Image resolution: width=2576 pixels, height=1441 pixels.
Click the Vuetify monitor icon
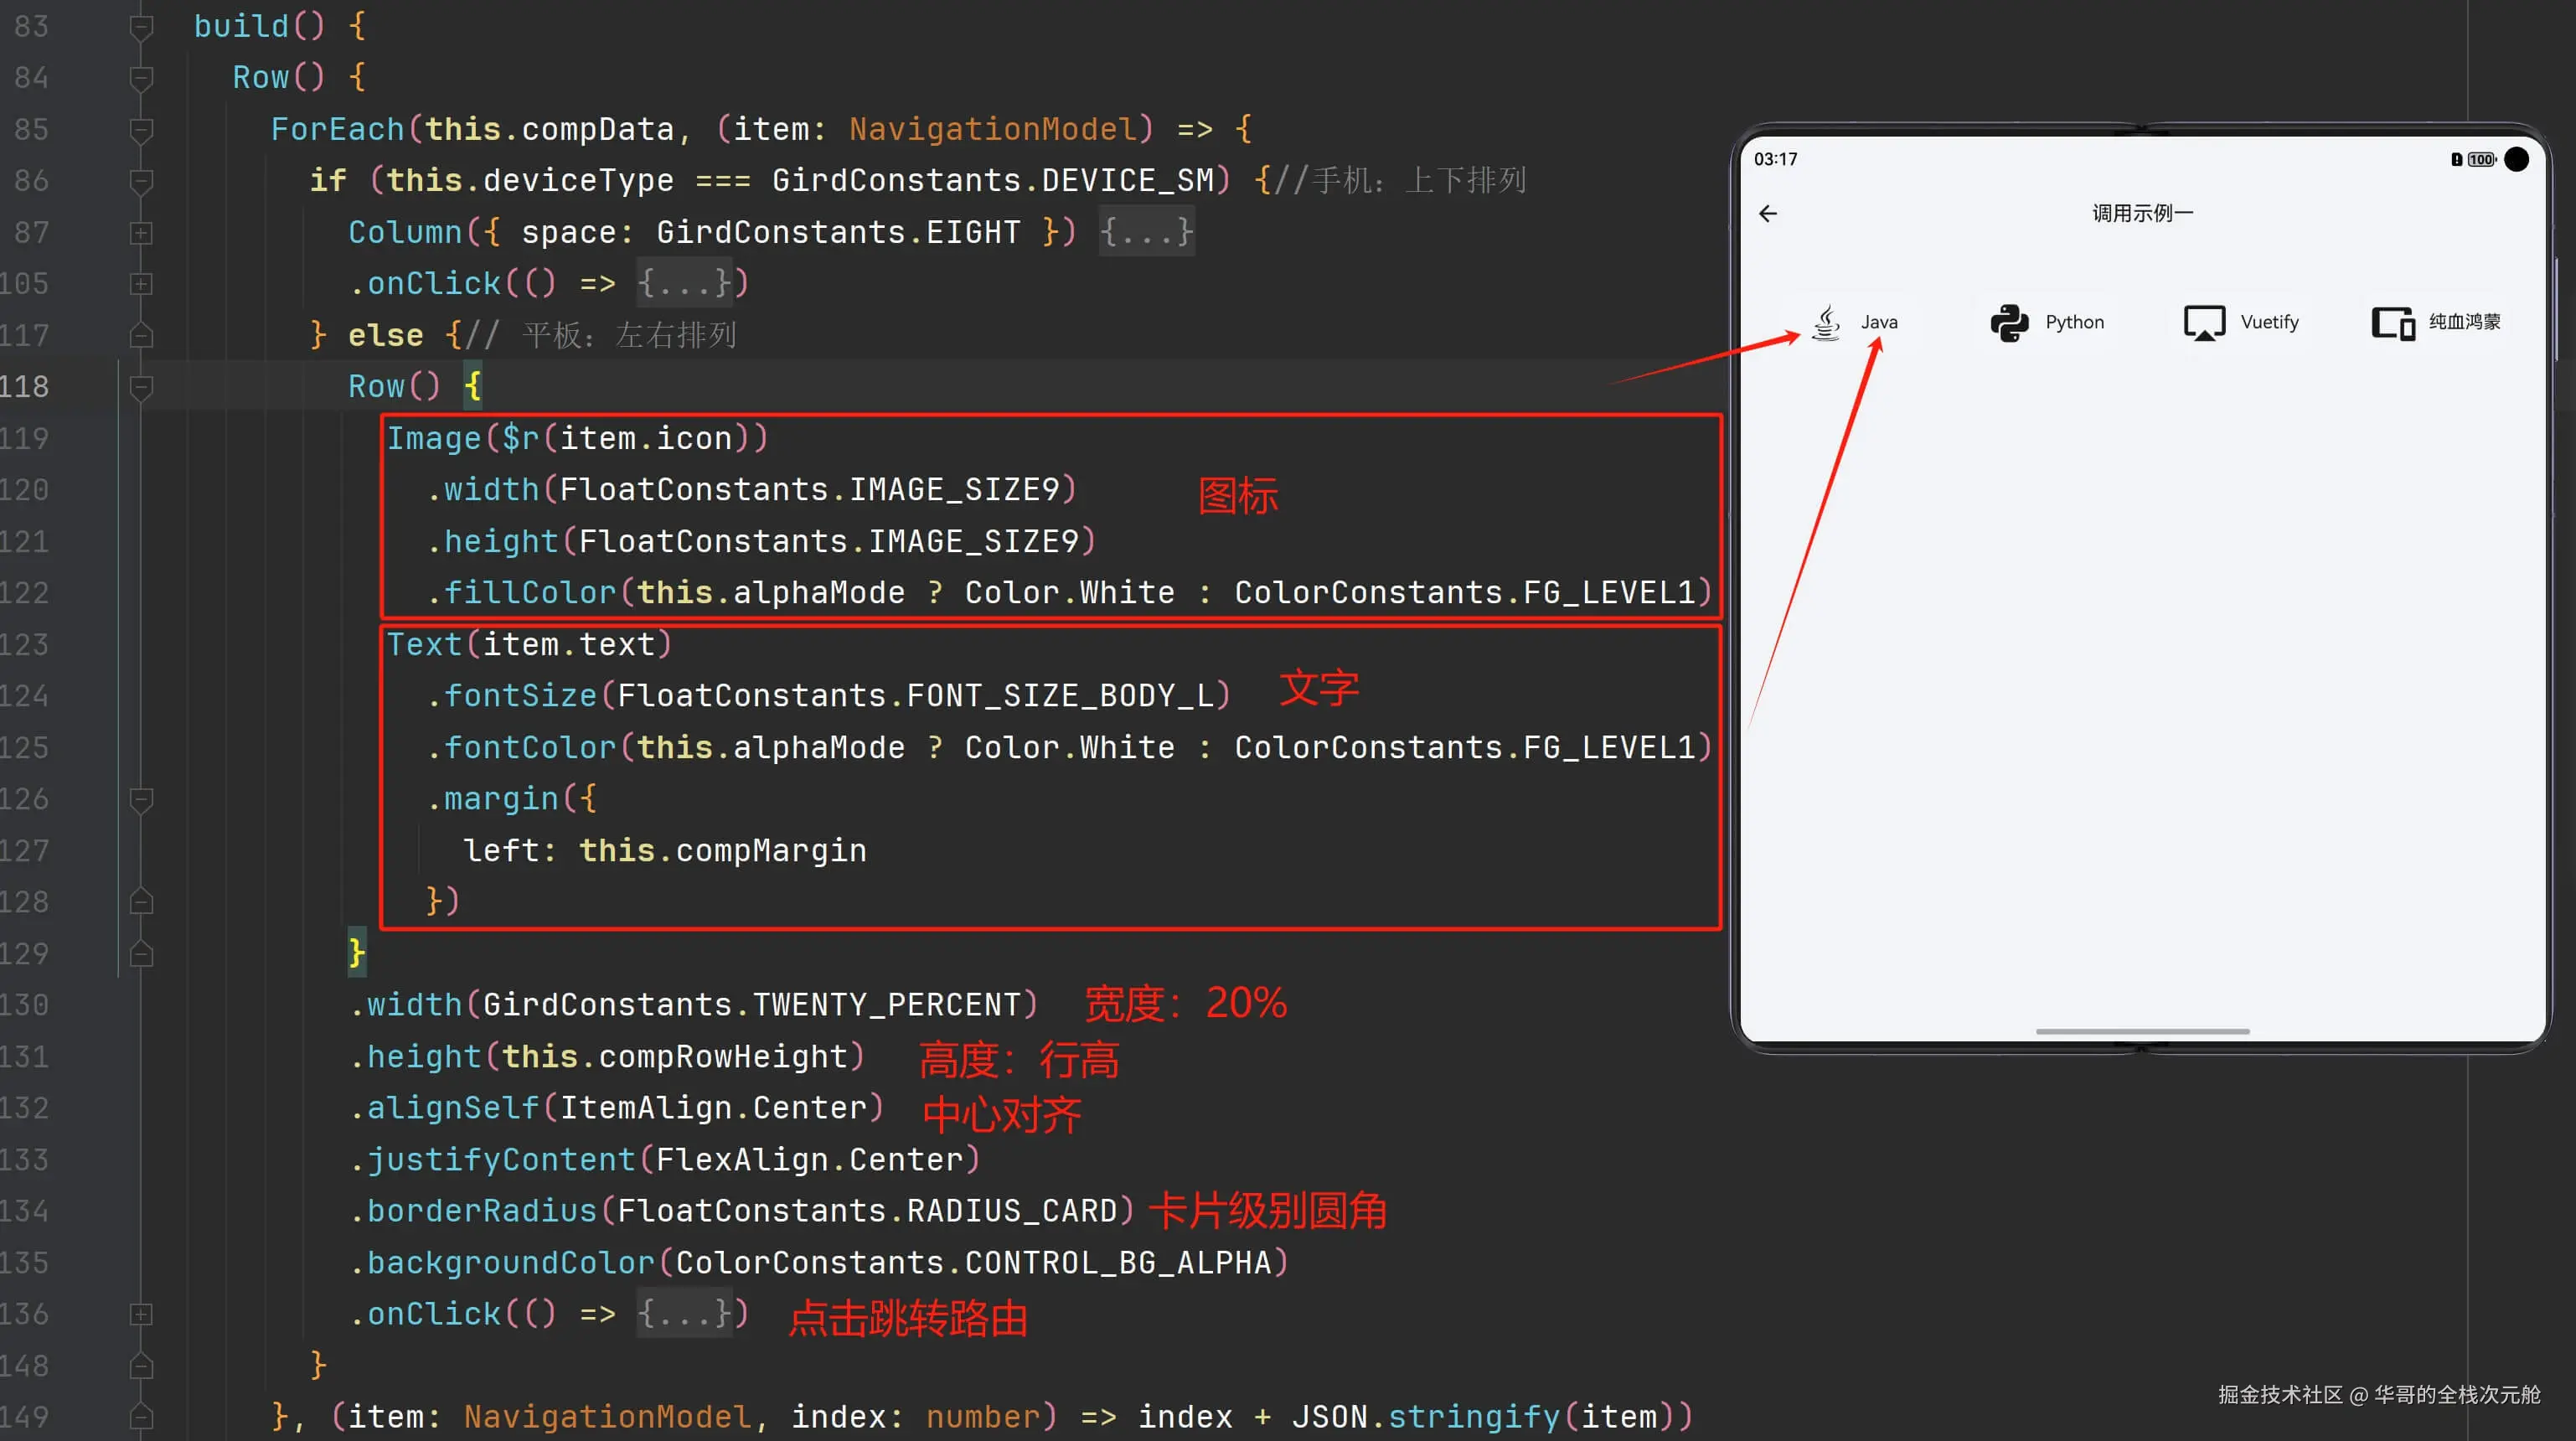coord(2204,322)
